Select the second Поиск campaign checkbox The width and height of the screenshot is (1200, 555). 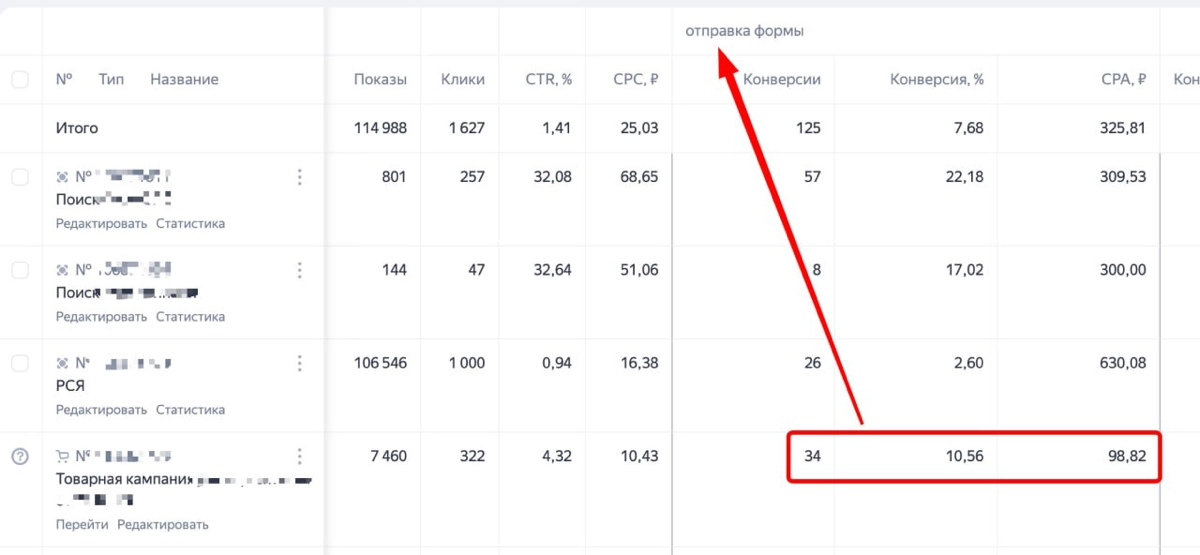coord(20,270)
